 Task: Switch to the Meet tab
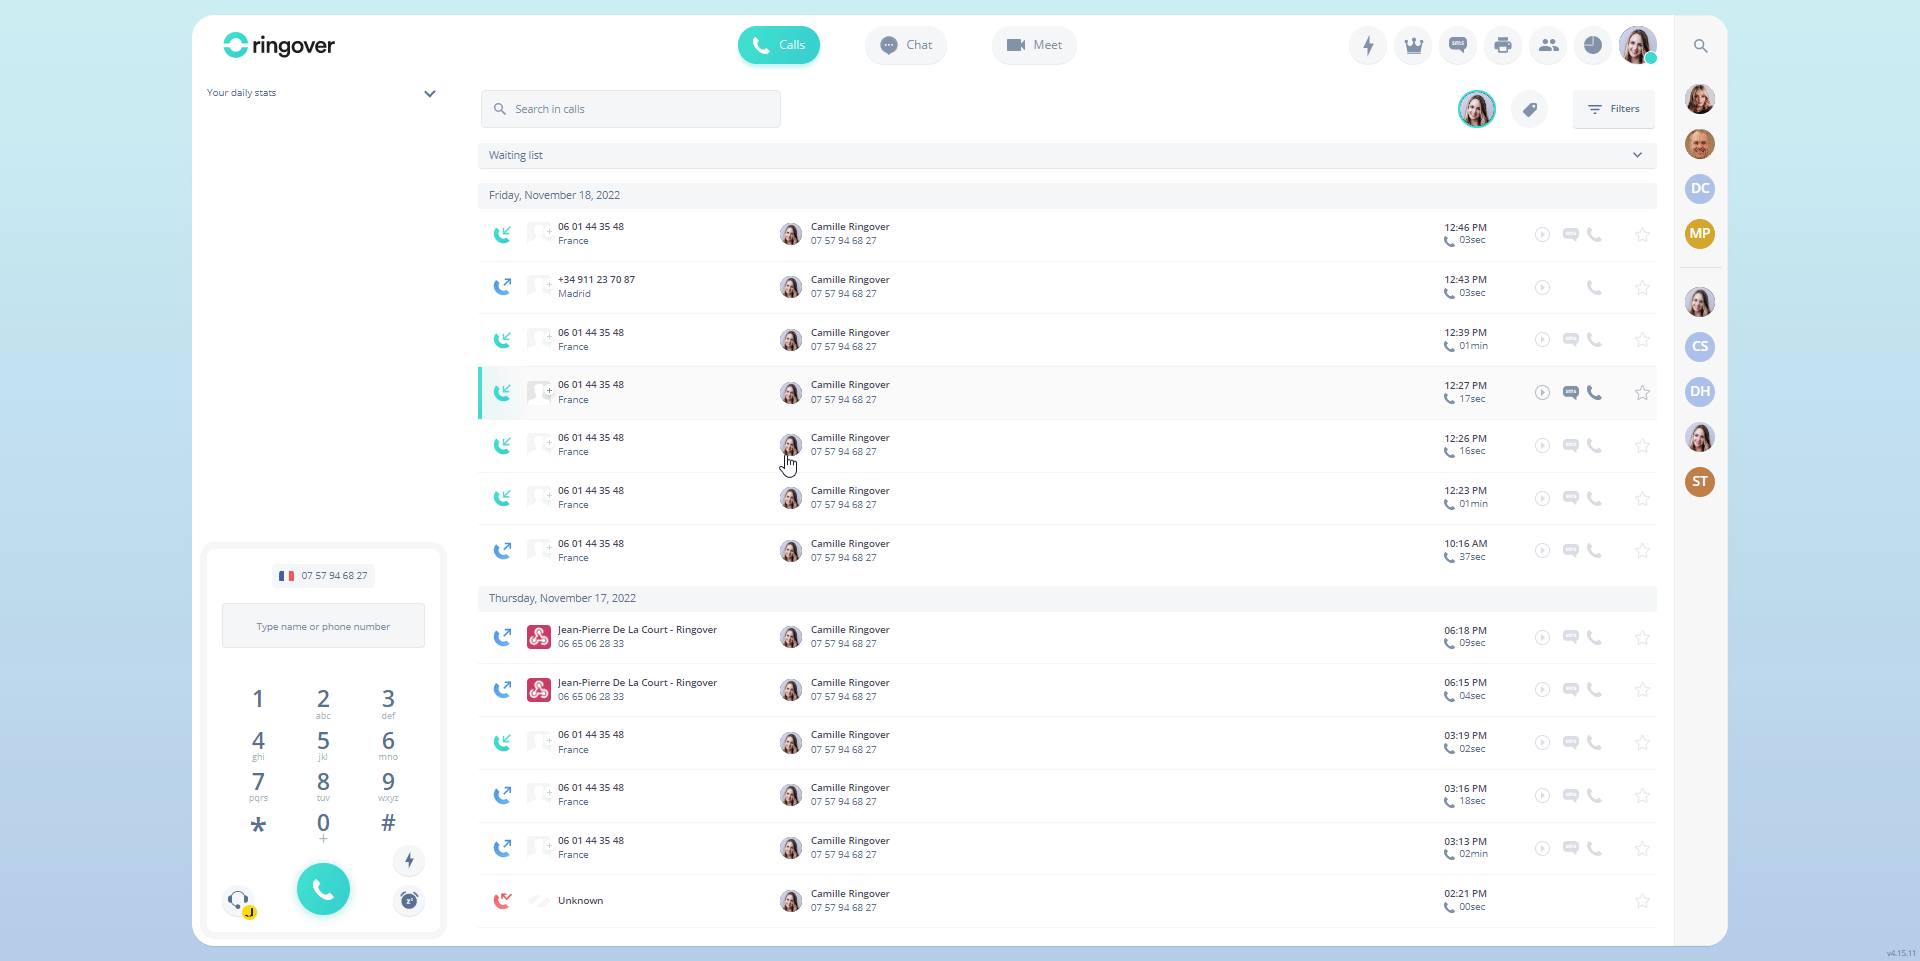1034,45
